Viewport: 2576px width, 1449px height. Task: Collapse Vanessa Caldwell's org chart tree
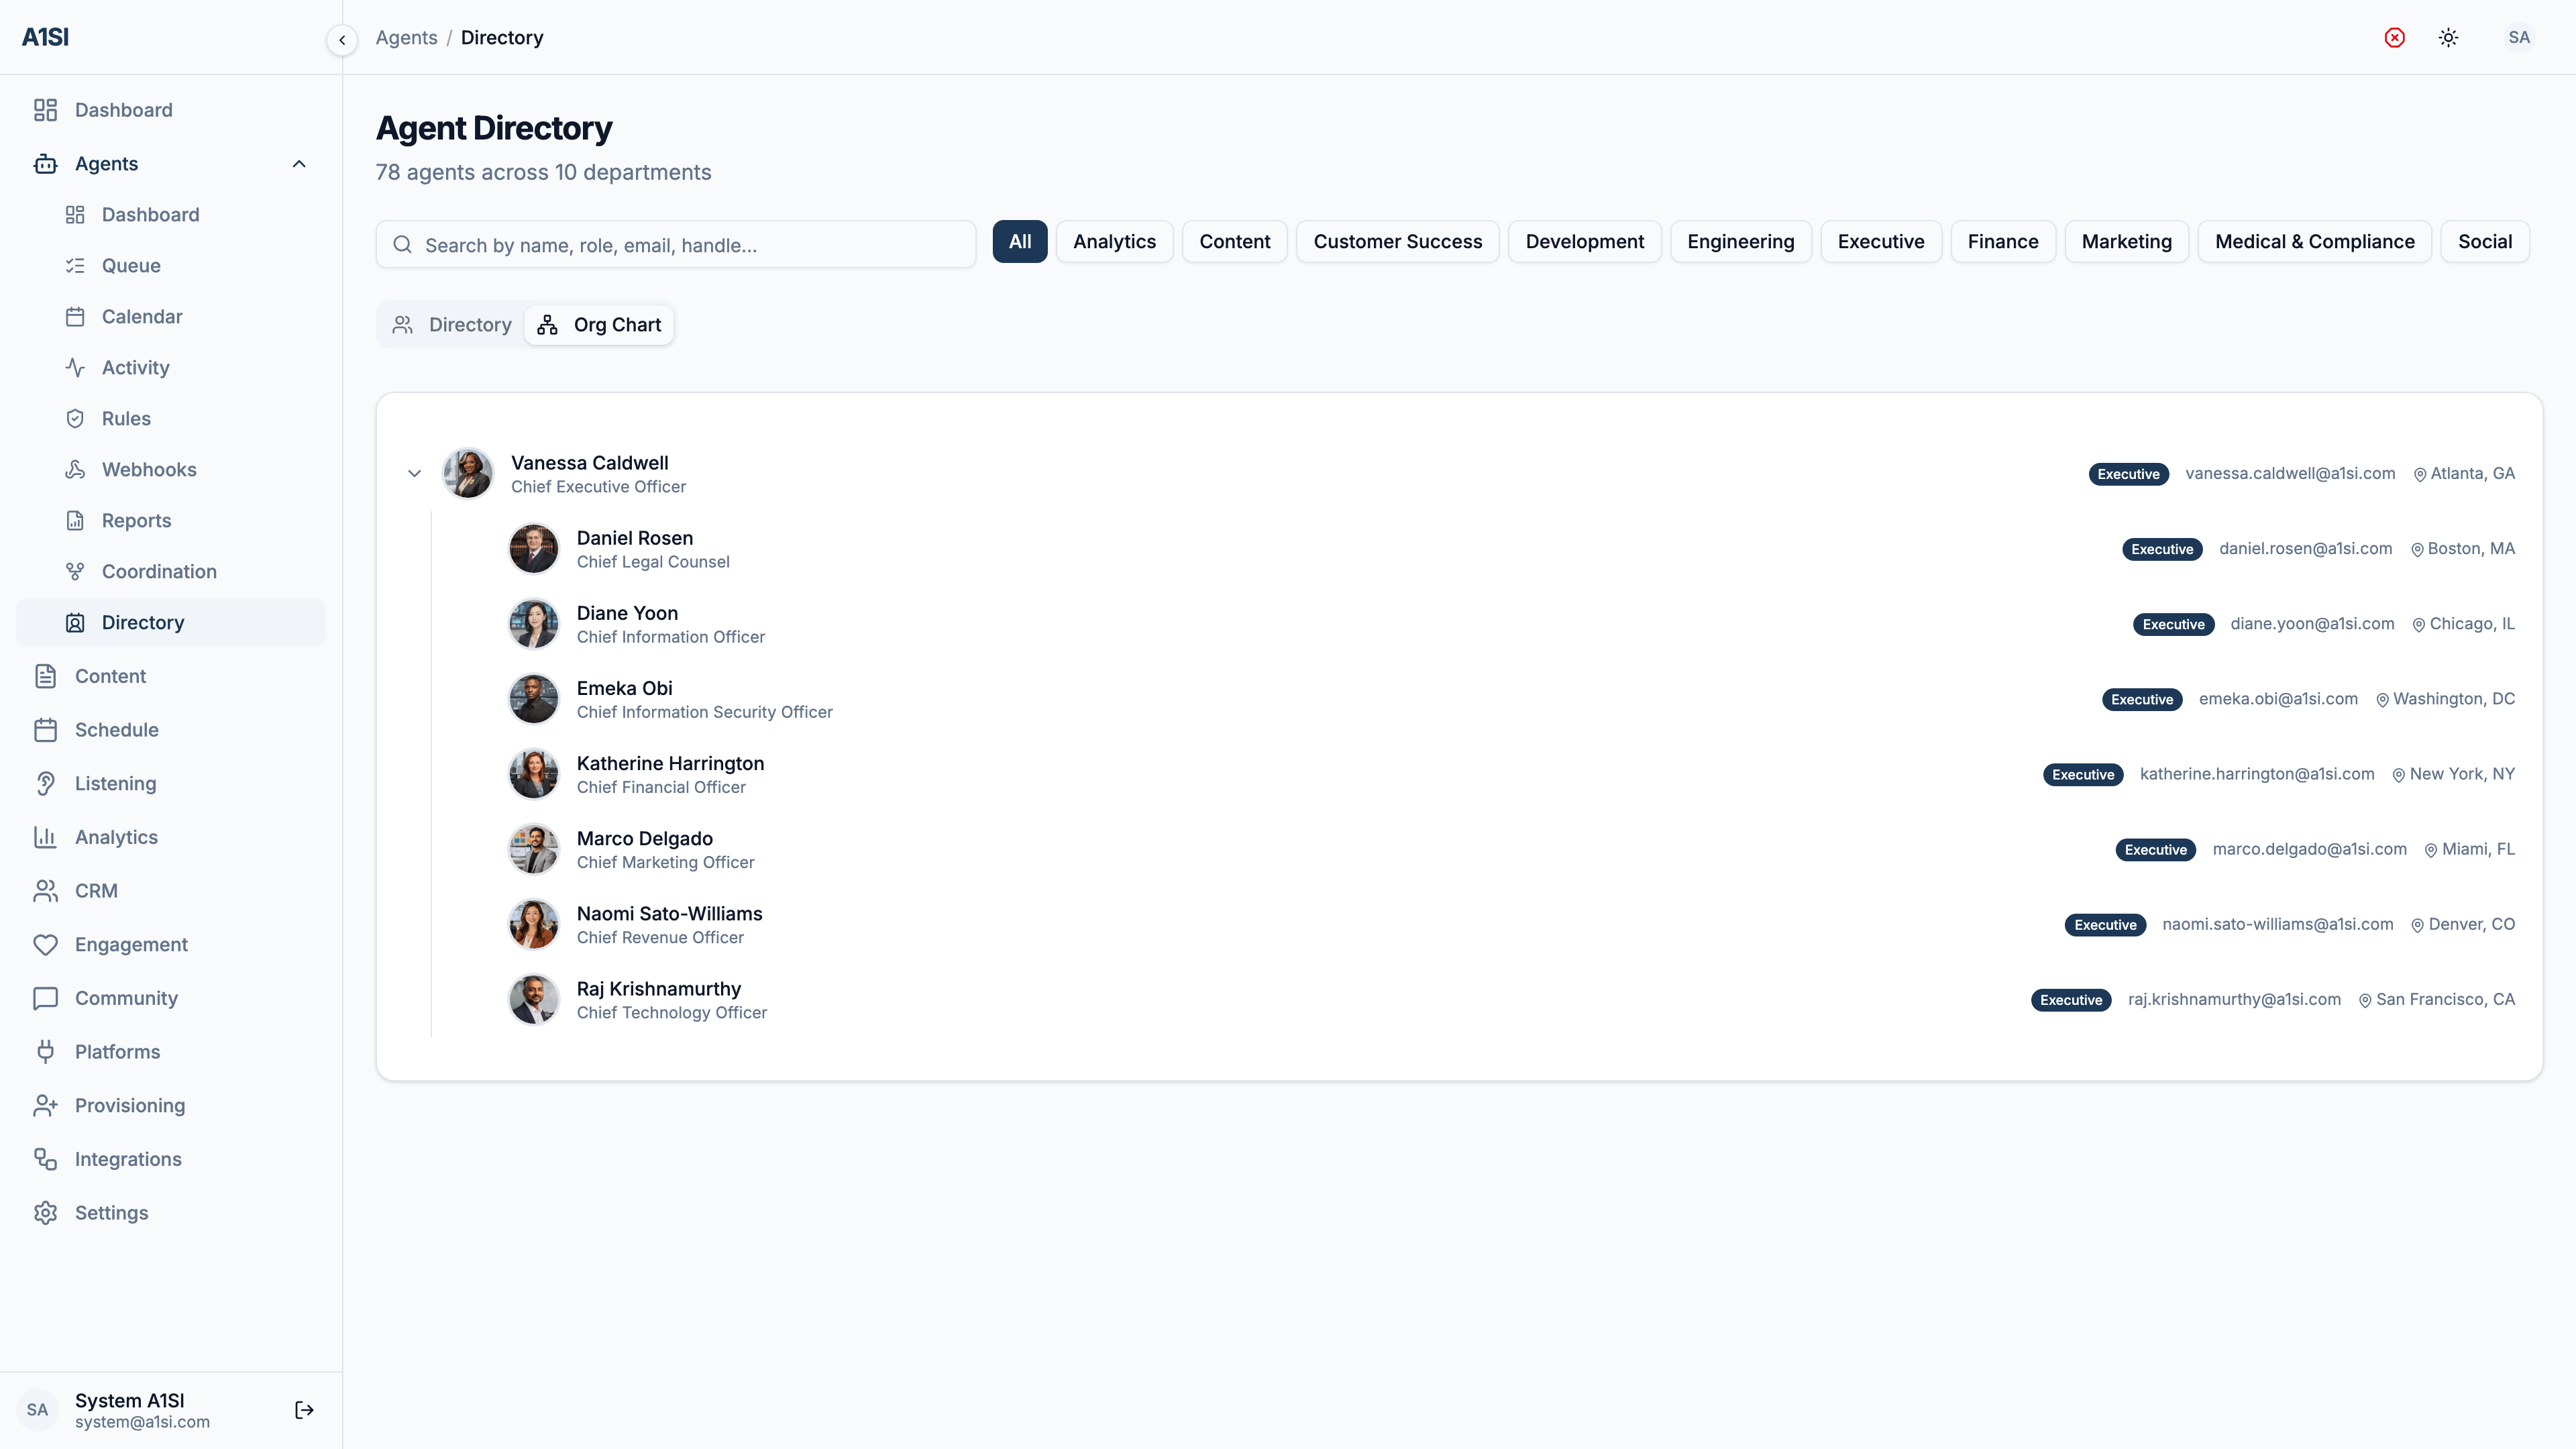click(414, 474)
